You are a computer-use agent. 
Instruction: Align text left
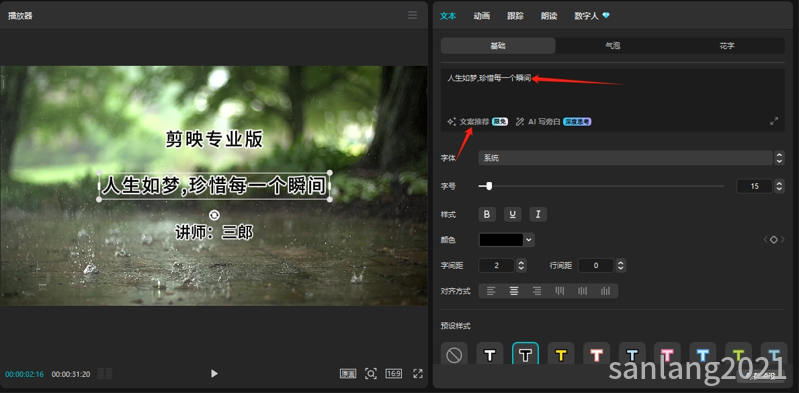point(491,291)
